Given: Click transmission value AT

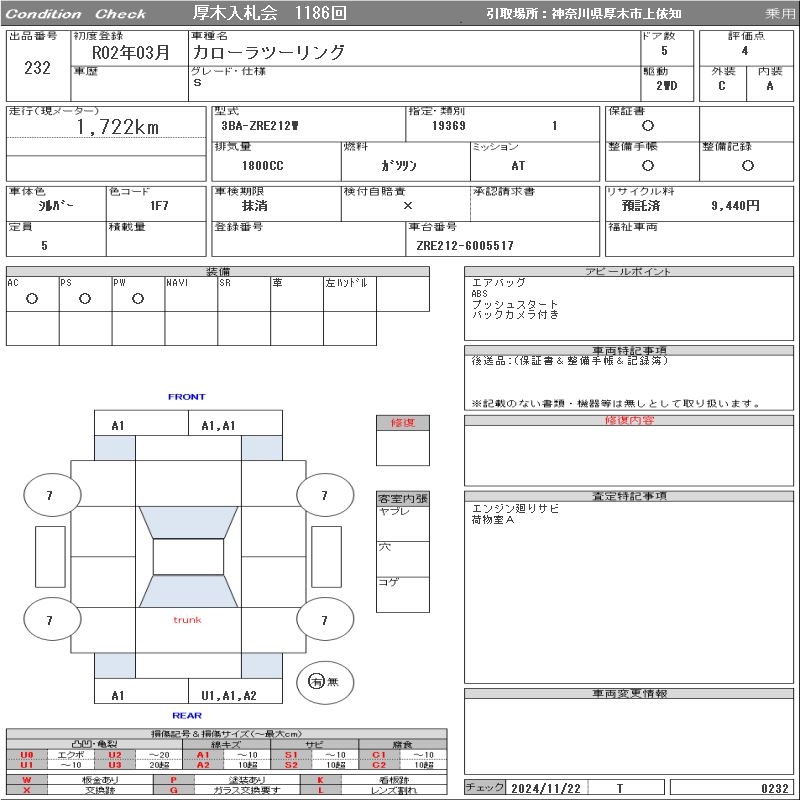Looking at the screenshot, I should point(518,166).
